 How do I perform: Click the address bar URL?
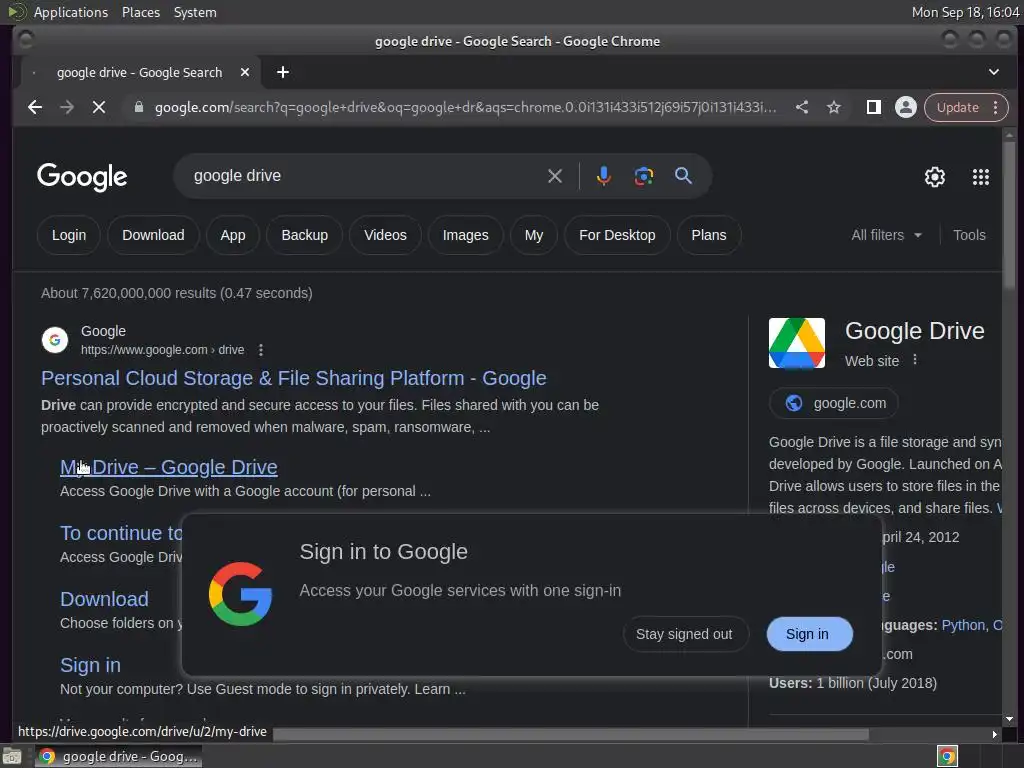465,107
